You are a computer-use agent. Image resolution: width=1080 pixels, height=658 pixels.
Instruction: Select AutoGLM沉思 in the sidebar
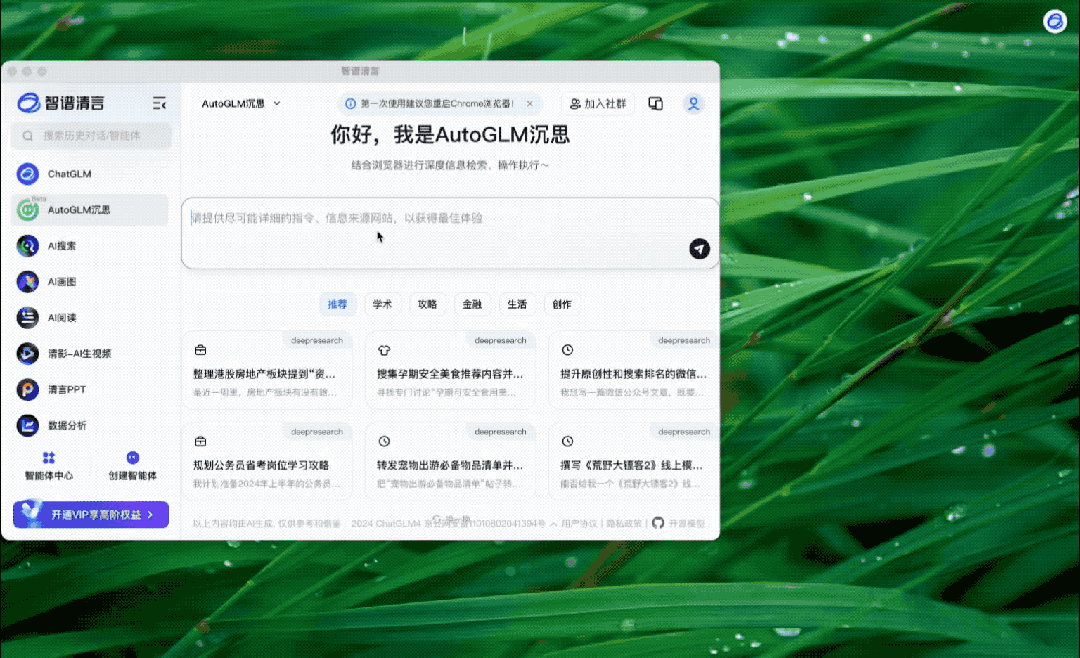(x=90, y=209)
